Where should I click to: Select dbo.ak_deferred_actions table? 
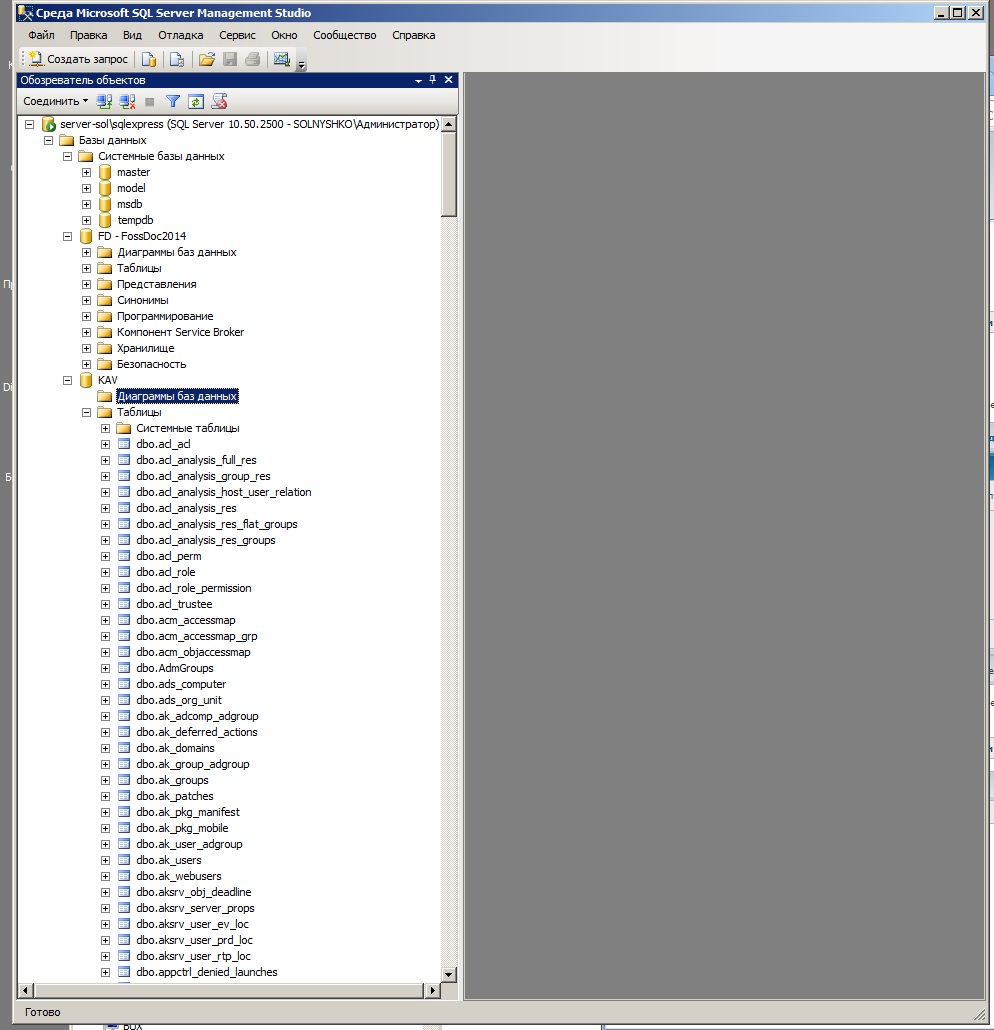196,732
